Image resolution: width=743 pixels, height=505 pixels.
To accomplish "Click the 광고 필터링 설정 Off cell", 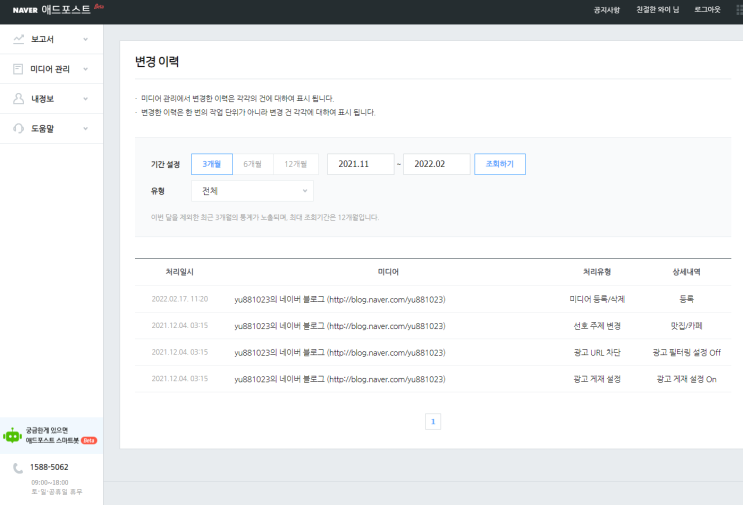I will click(x=687, y=352).
